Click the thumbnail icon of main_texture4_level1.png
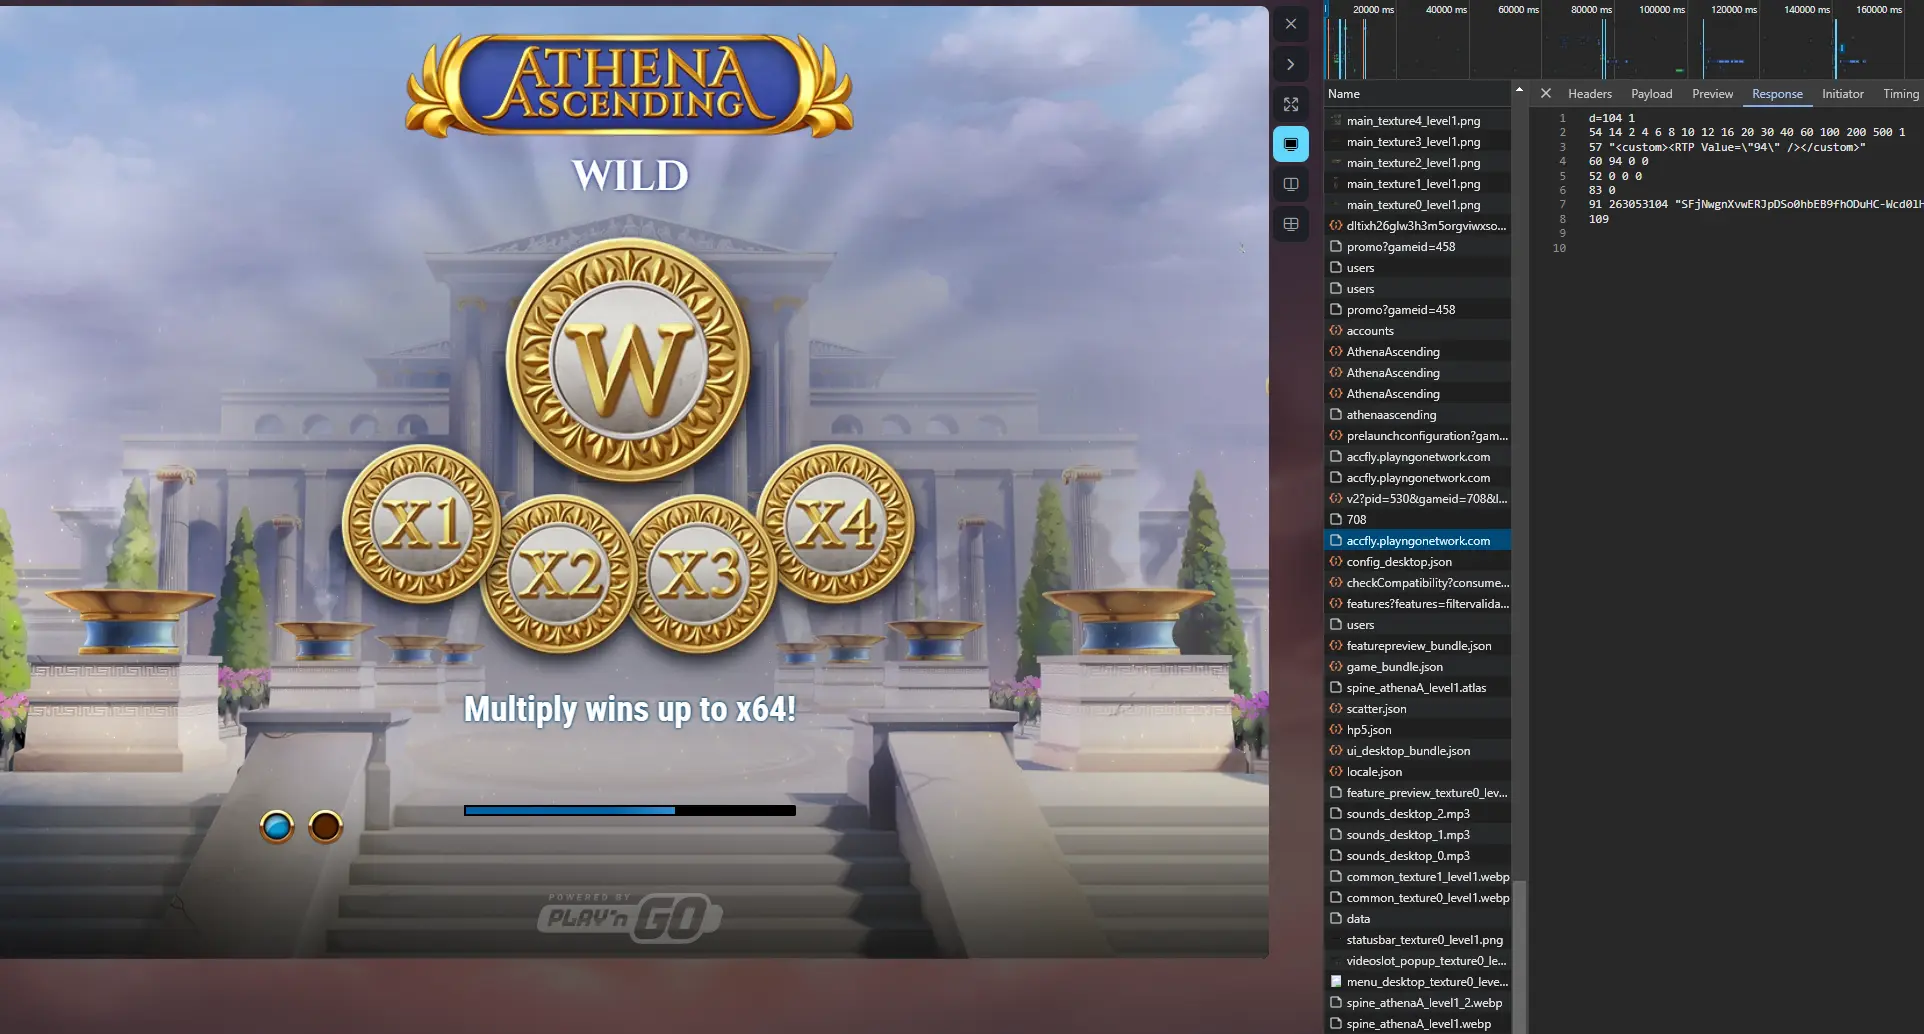 (x=1335, y=120)
